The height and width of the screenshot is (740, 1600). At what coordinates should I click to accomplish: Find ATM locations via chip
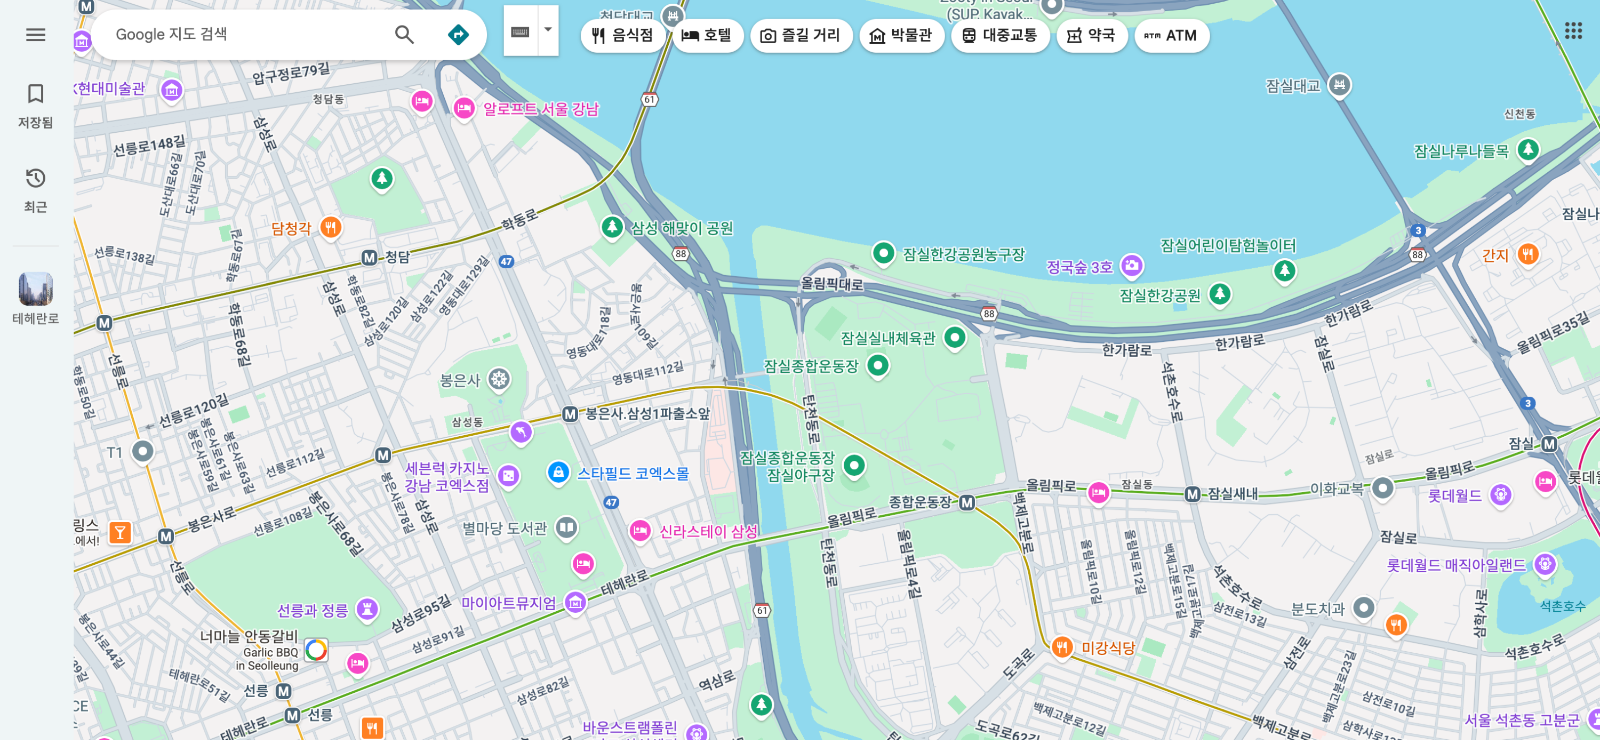pyautogui.click(x=1171, y=36)
